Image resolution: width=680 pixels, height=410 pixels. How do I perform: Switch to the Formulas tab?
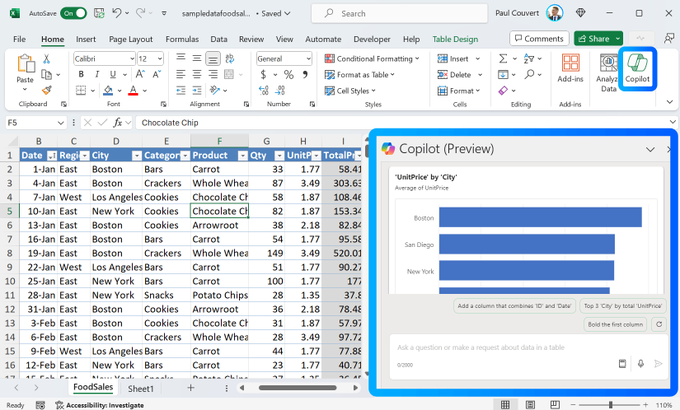(182, 39)
